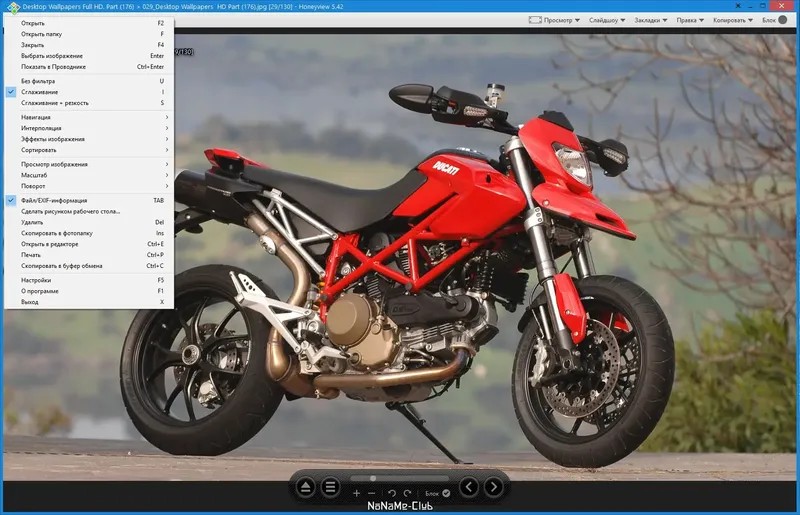Click Скопировать в буфер обмена
Viewport: 800px width, 515px height.
(89, 266)
